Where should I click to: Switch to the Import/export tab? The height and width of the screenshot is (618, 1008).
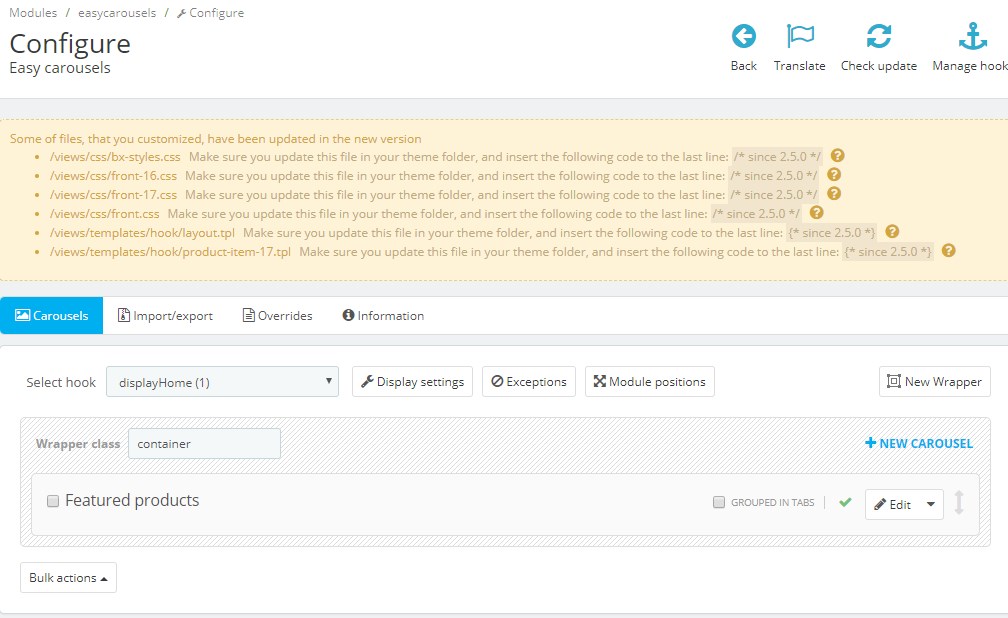pos(165,316)
